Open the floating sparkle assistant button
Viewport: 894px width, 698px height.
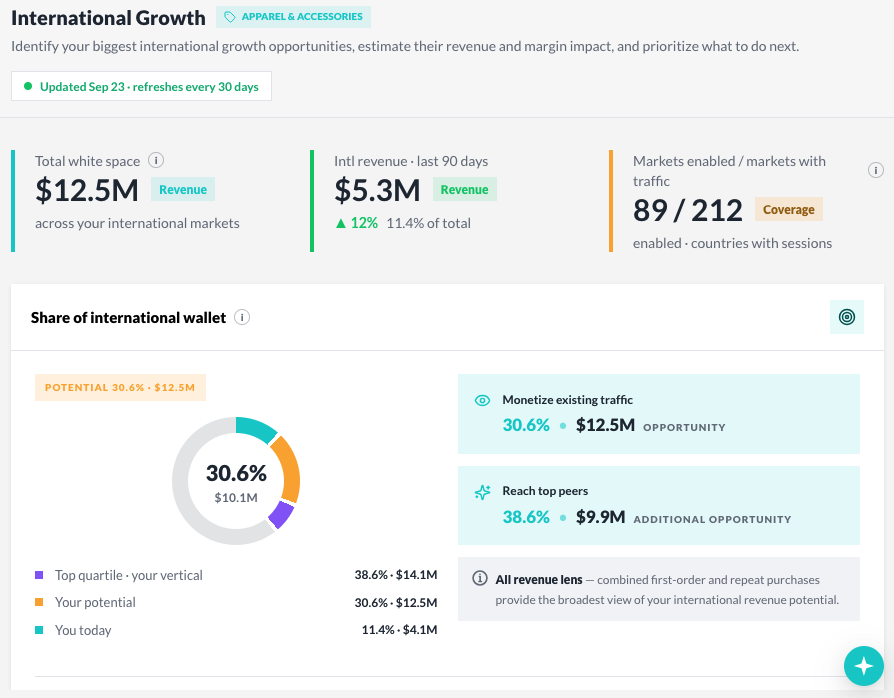864,666
